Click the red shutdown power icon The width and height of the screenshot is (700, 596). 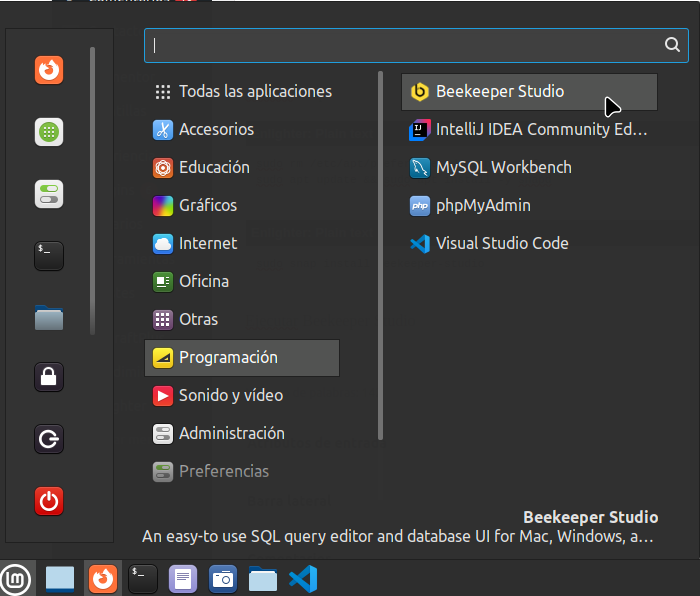49,500
